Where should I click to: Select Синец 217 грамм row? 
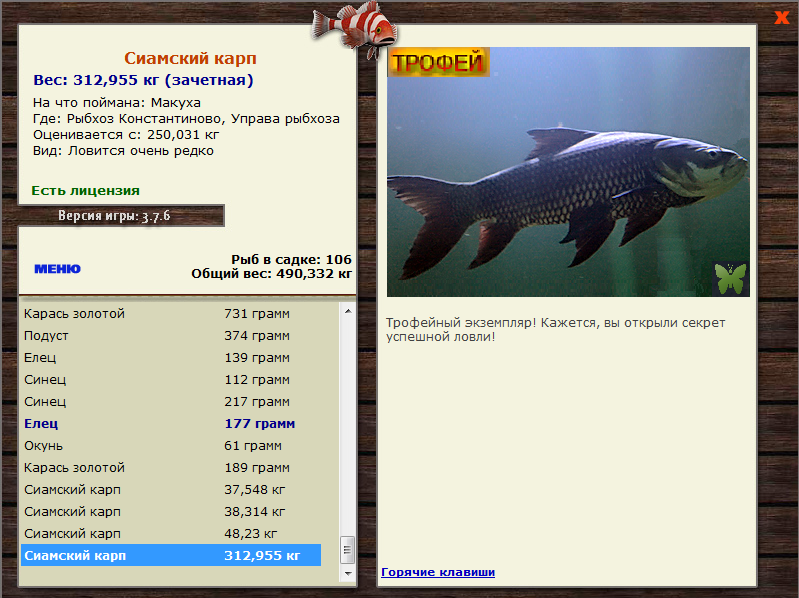pos(171,401)
